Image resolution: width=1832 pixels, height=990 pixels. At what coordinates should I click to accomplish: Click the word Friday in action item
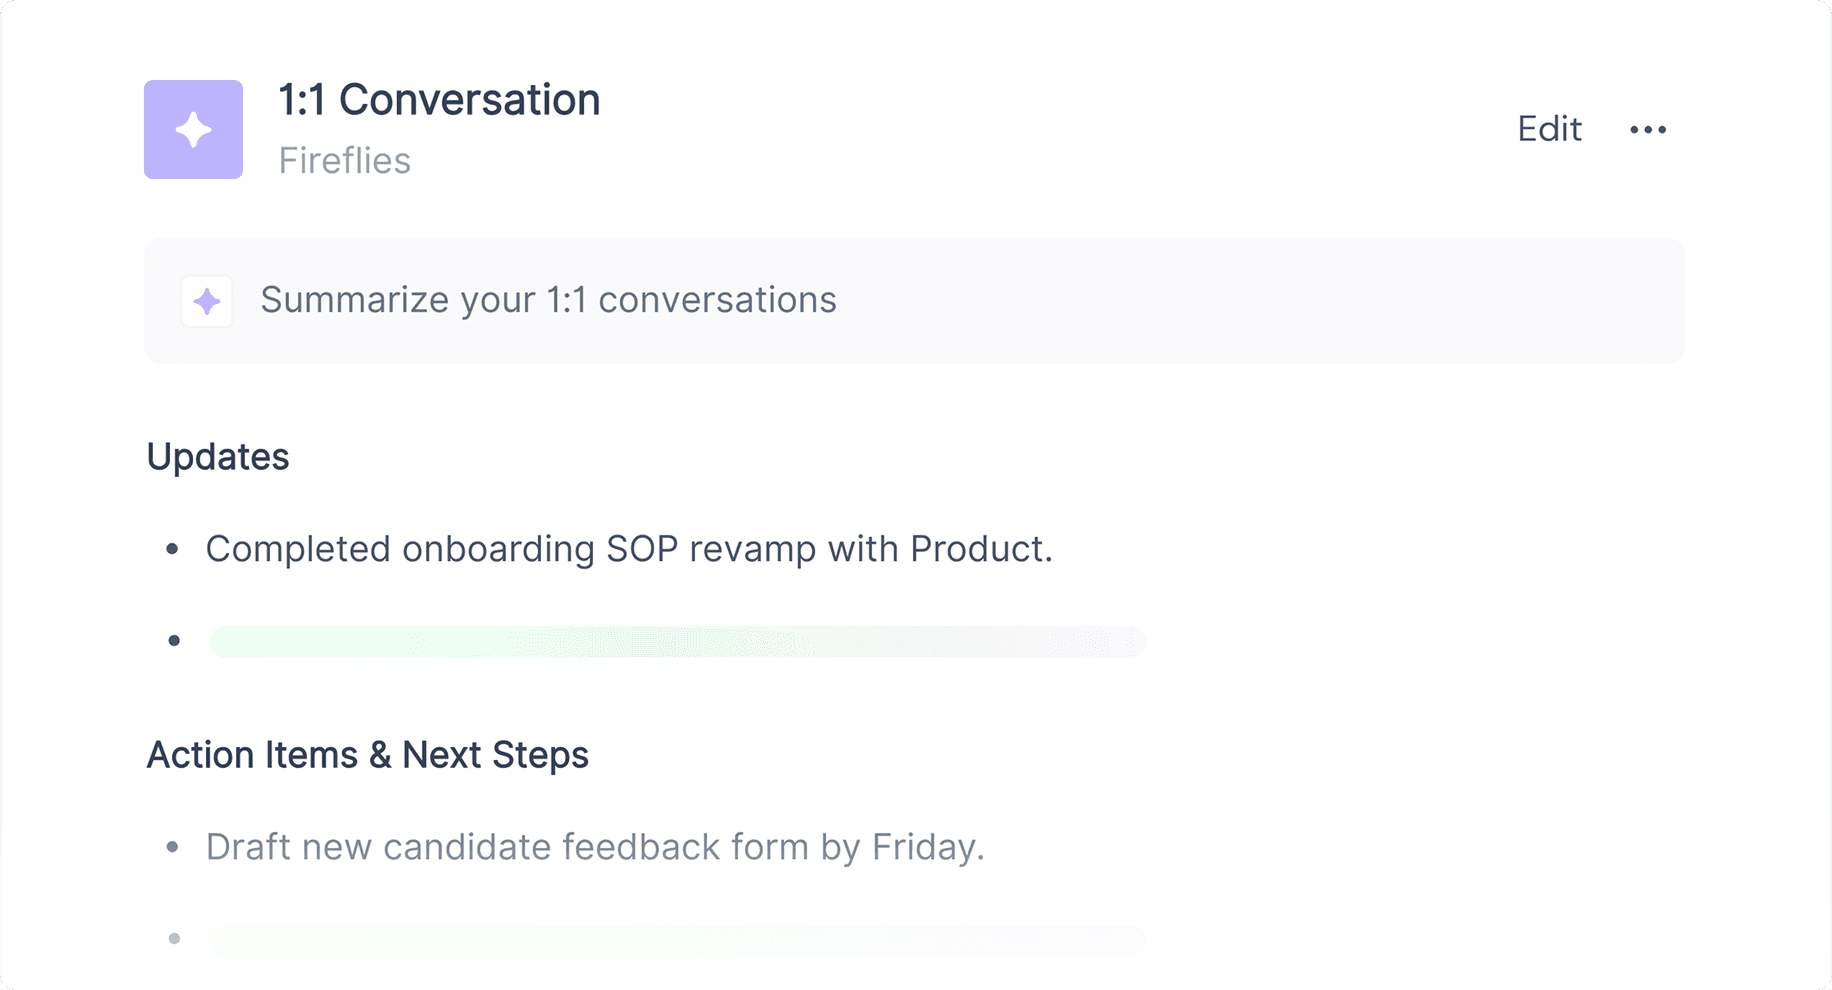coord(924,848)
